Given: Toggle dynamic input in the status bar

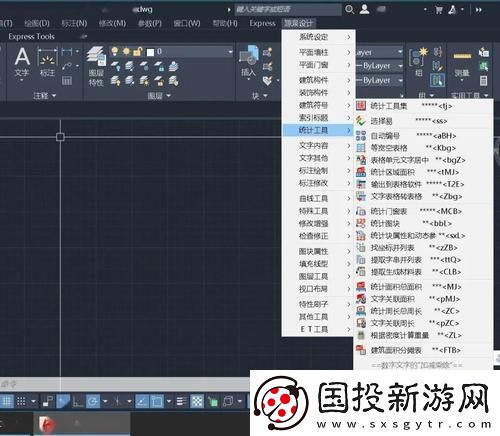Looking at the screenshot, I should coord(63,401).
